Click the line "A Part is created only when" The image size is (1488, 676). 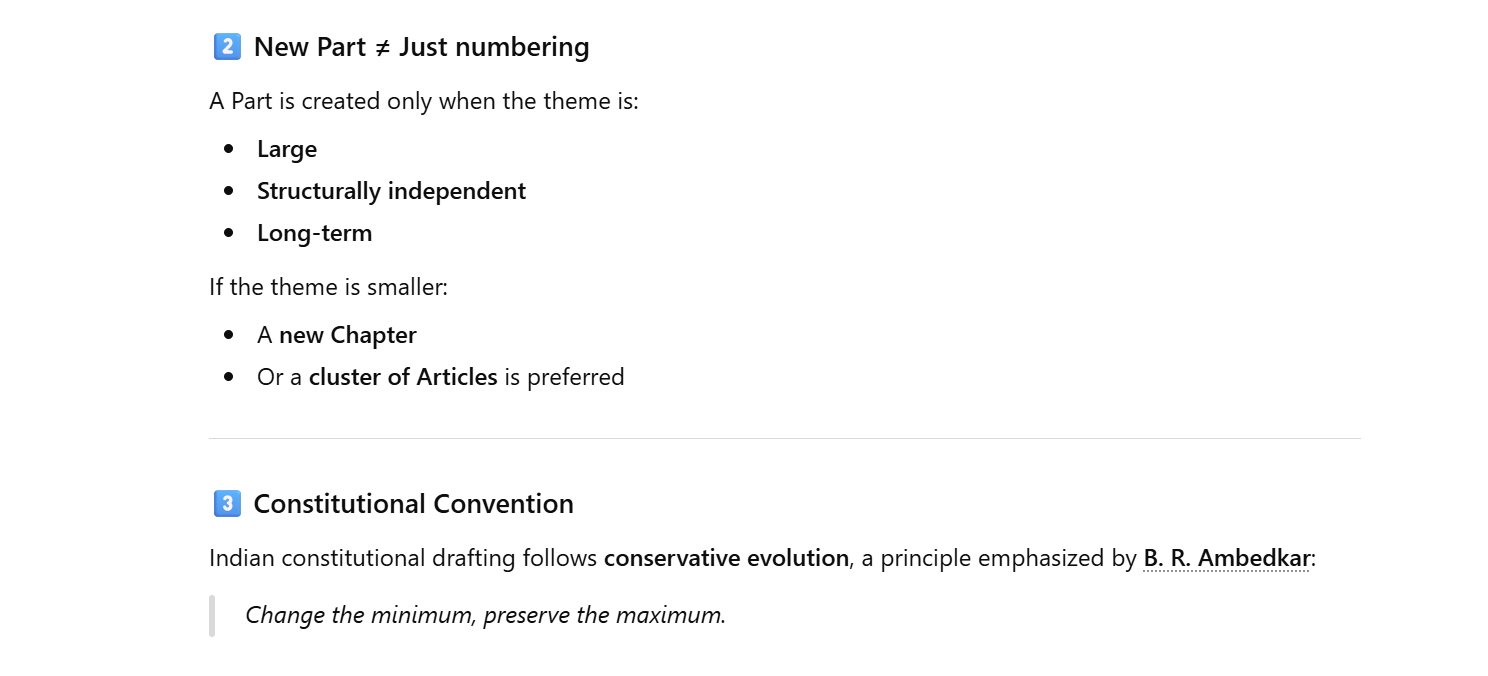coord(423,101)
